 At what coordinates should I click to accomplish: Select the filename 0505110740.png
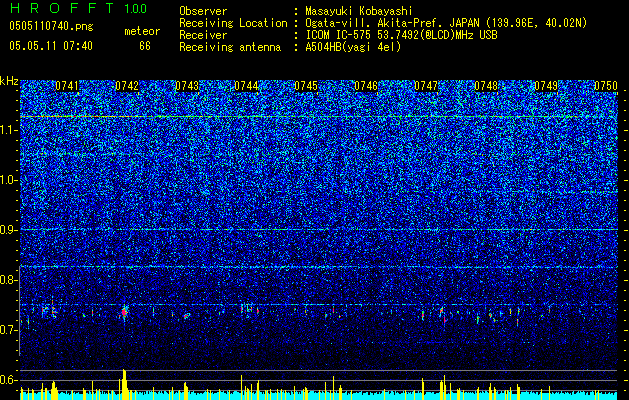tap(51, 26)
